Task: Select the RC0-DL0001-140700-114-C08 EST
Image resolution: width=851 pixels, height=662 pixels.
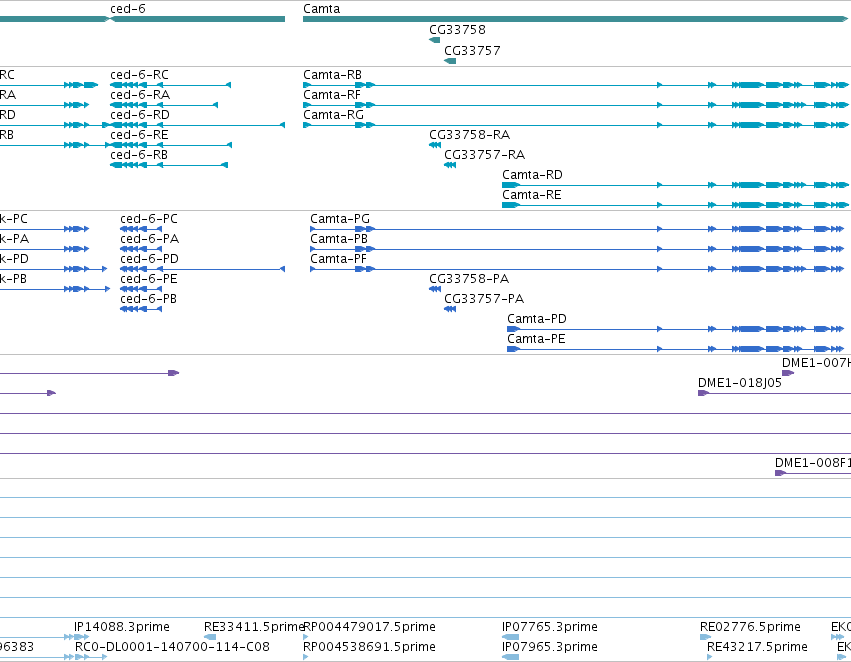Action: 172,647
